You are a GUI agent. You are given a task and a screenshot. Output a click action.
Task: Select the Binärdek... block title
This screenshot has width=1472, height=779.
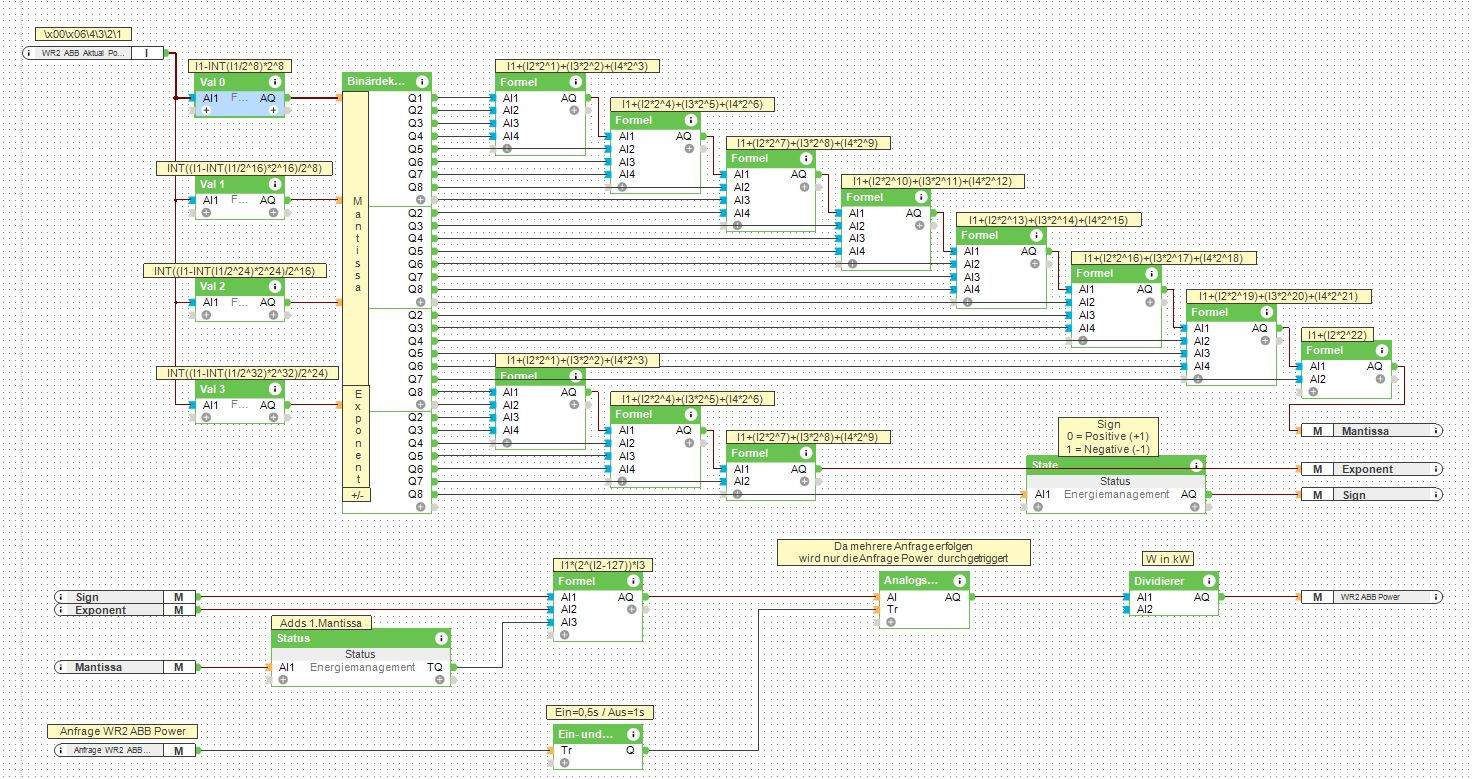click(376, 81)
